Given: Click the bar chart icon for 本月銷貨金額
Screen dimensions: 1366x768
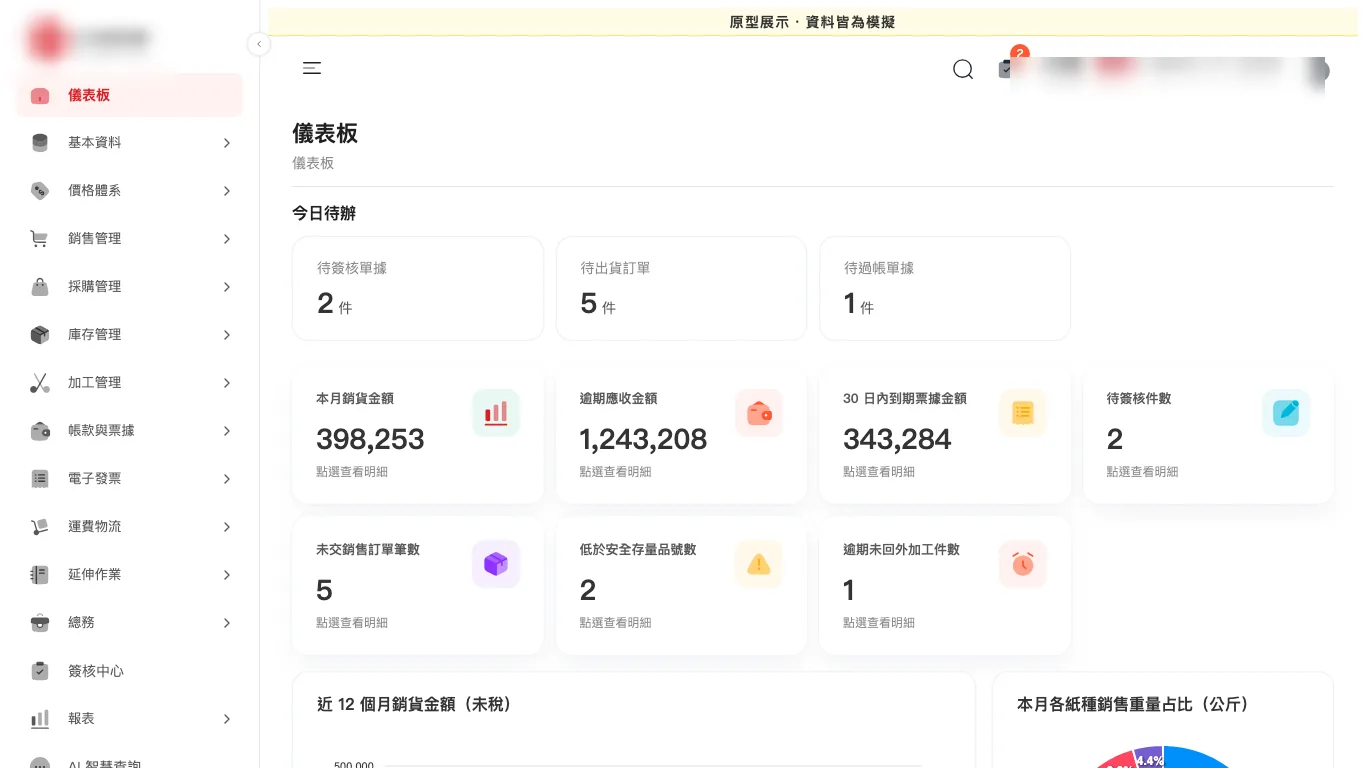Looking at the screenshot, I should 496,413.
